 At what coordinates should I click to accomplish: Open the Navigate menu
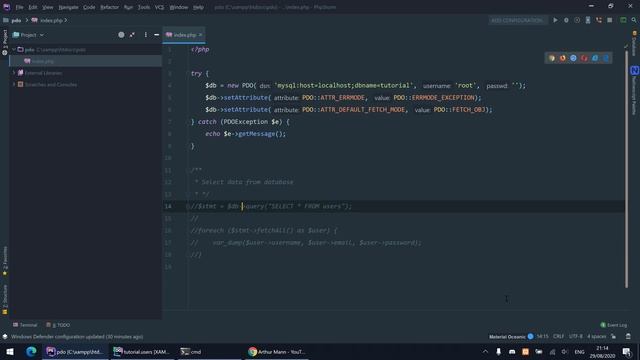point(68,7)
